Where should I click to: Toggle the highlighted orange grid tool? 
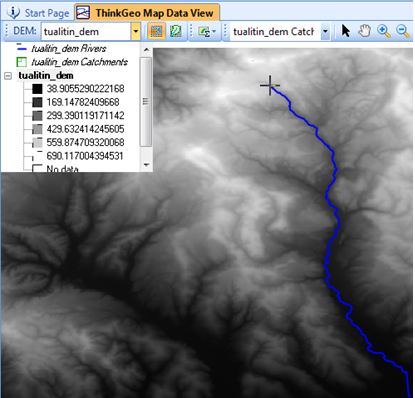point(157,31)
